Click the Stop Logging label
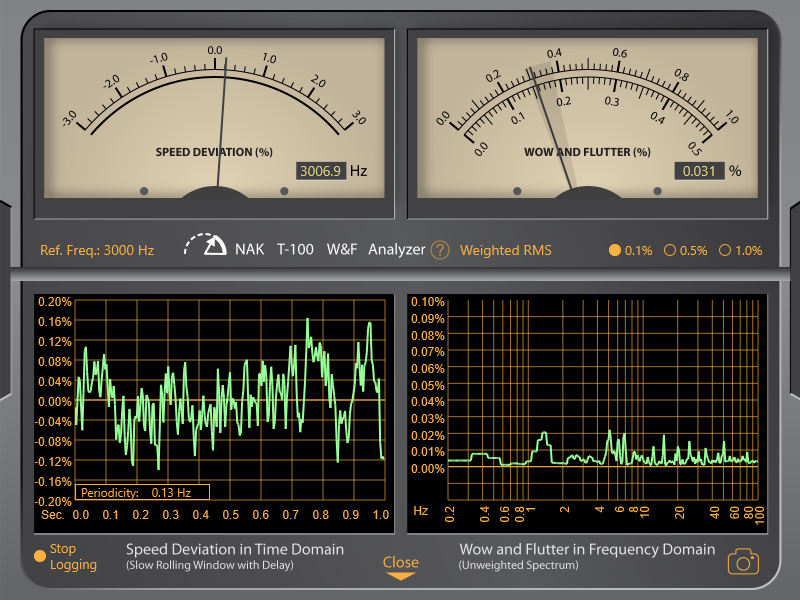 tap(73, 557)
